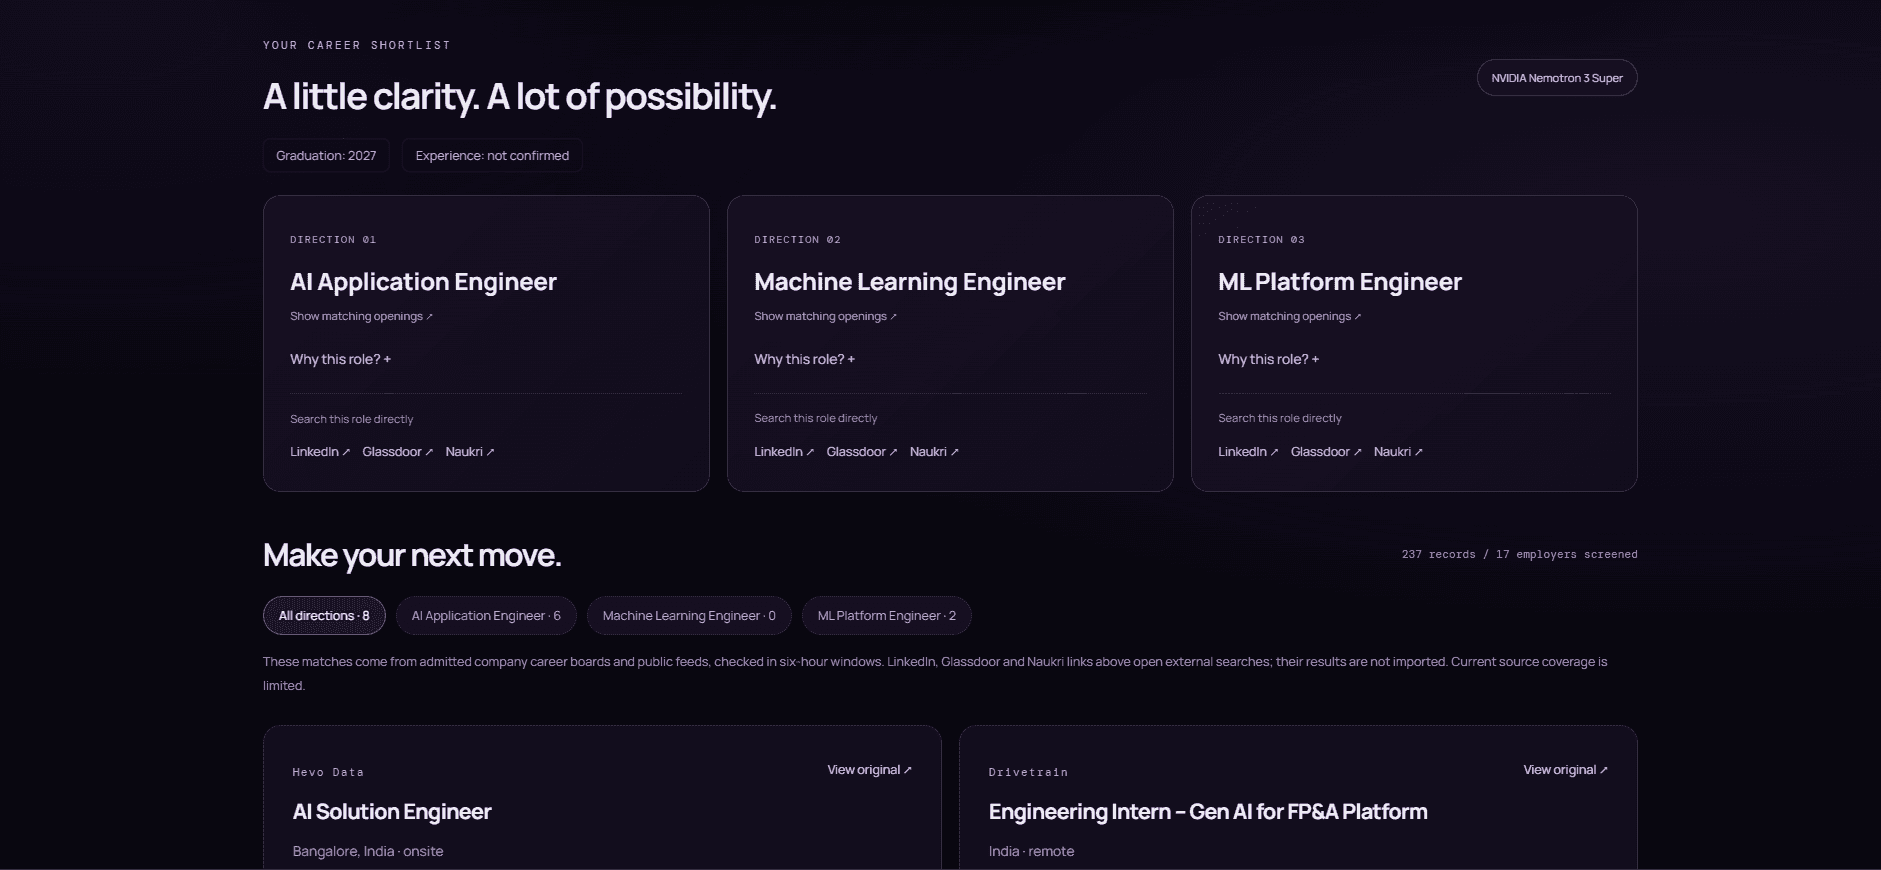Open LinkedIn search for Machine Learning Engineer

(x=784, y=452)
